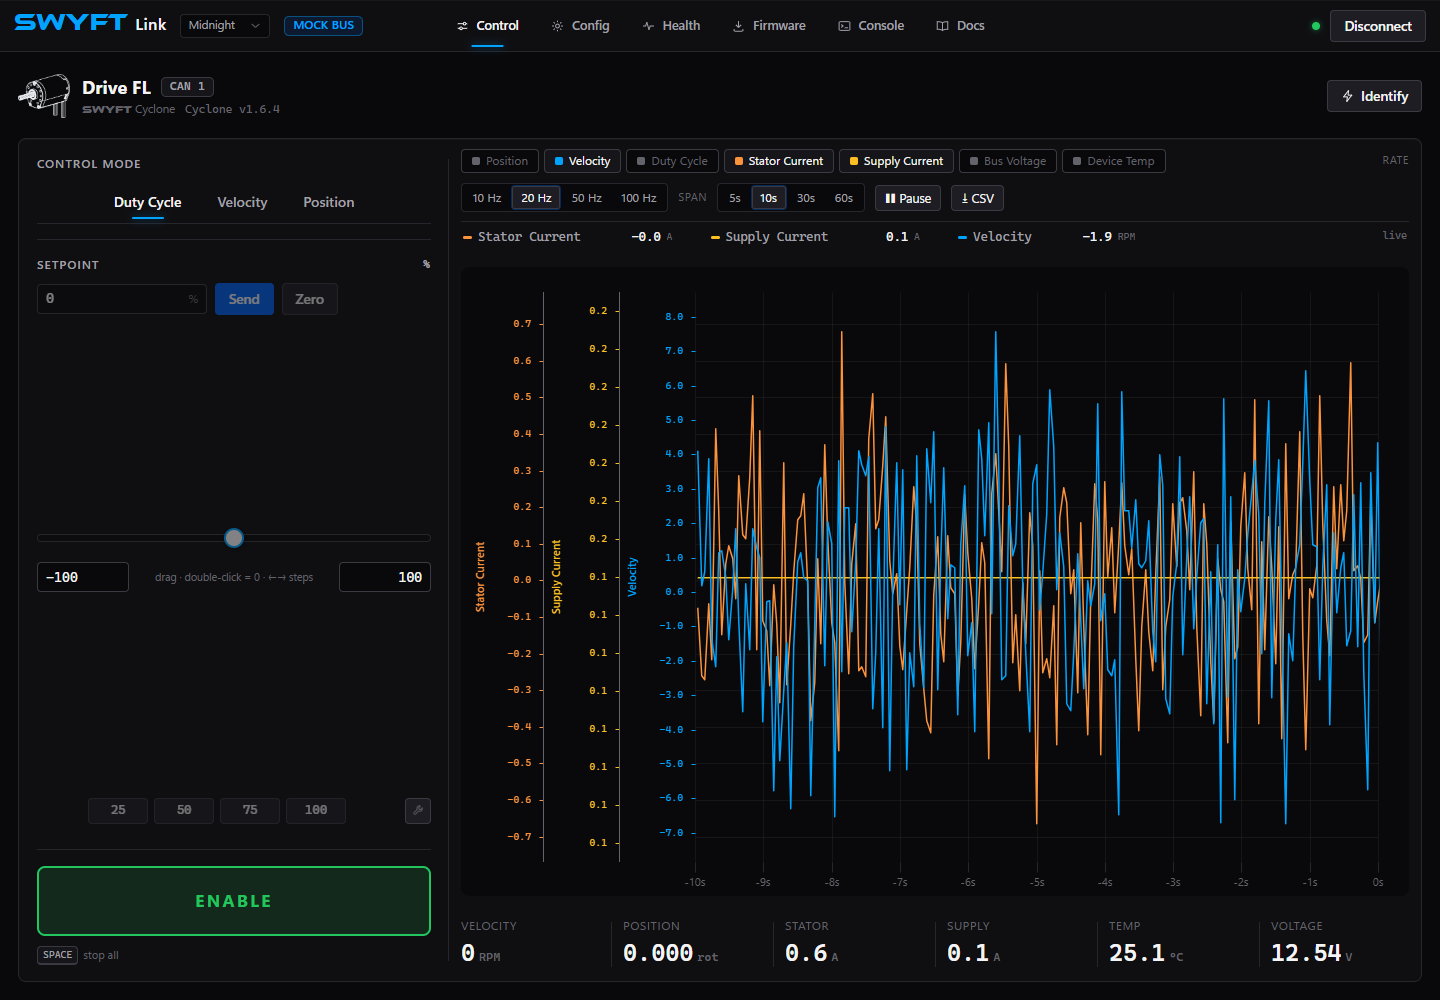Open the Docs tab
Screen dimensions: 1440x1000
960,26
